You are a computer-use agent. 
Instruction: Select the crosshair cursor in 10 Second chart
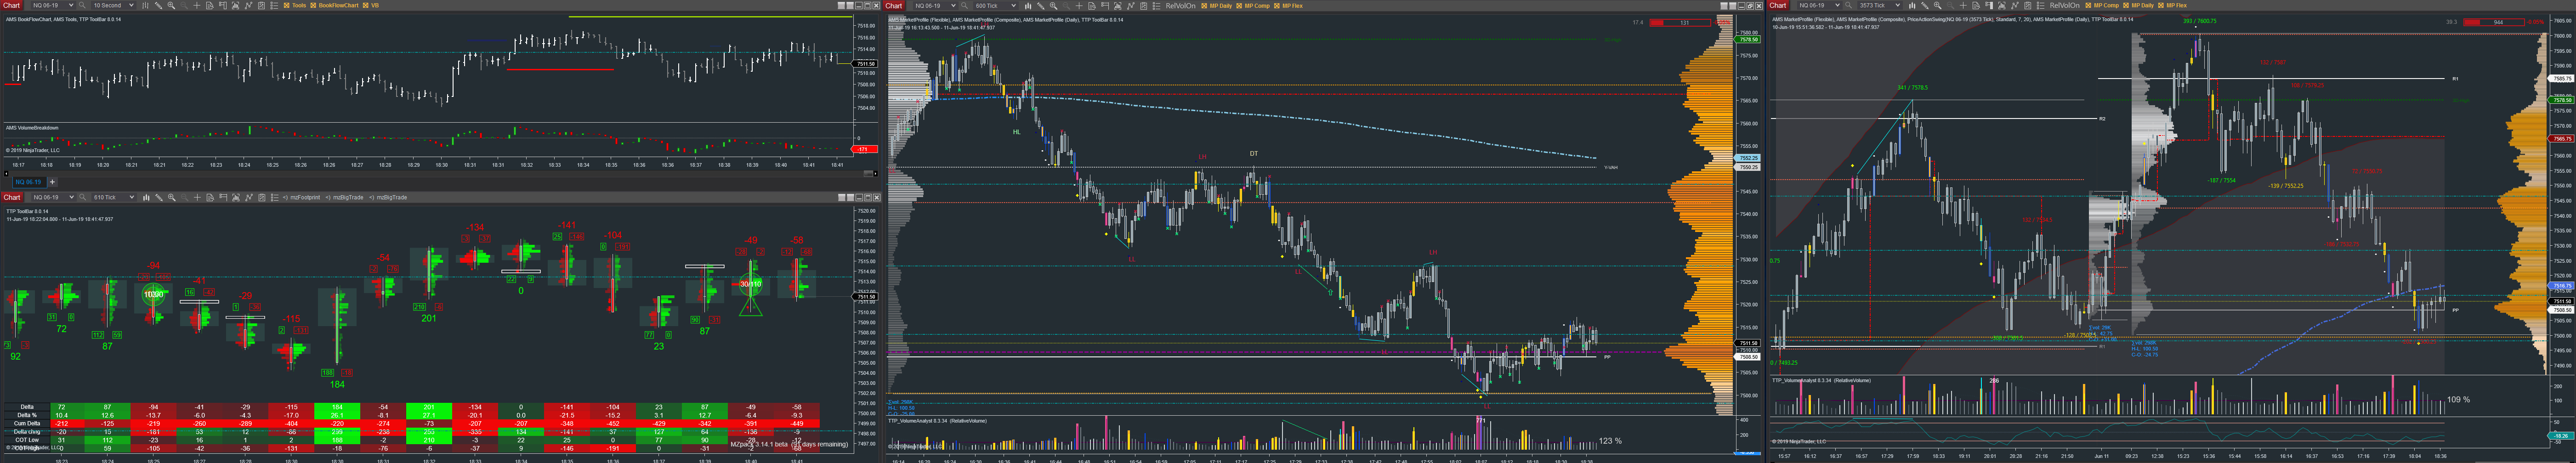pyautogui.click(x=197, y=5)
